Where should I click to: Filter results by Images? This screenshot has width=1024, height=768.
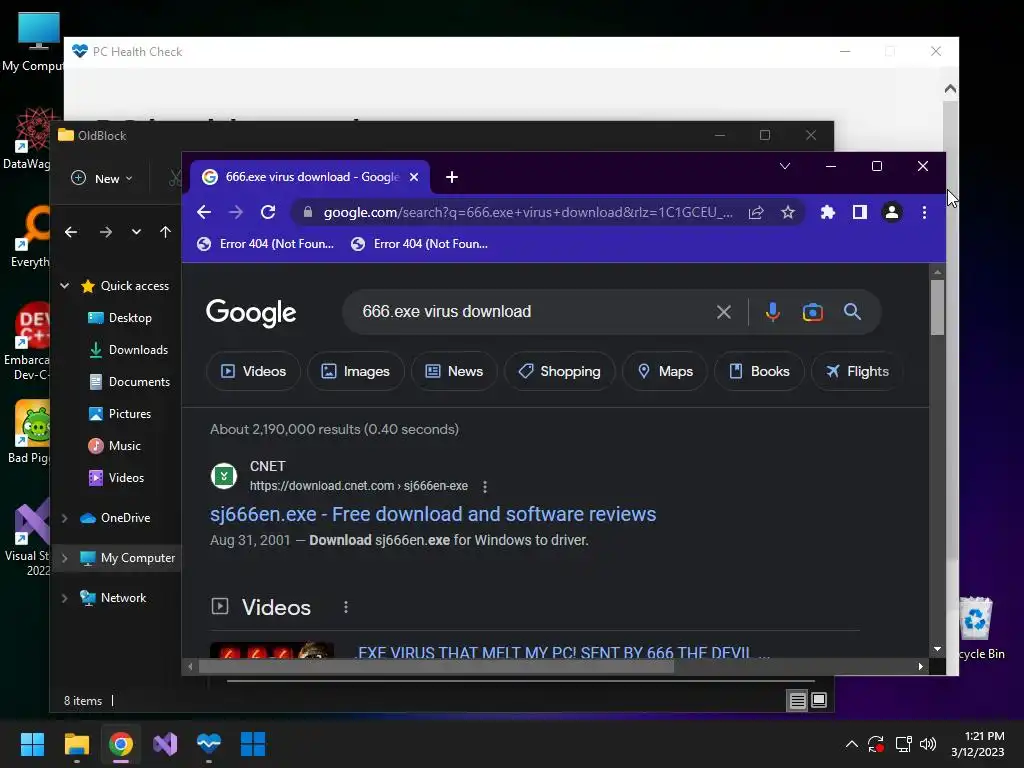[355, 371]
